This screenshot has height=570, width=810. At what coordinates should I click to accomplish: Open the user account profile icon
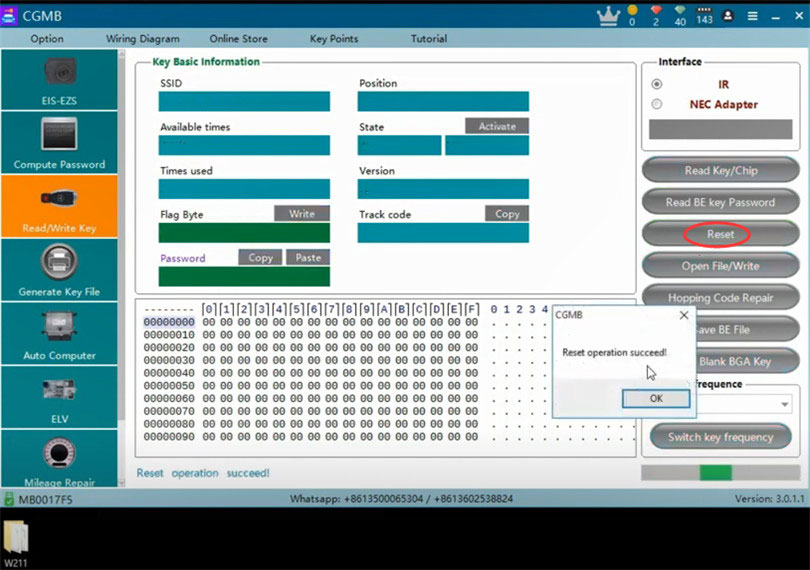click(728, 16)
